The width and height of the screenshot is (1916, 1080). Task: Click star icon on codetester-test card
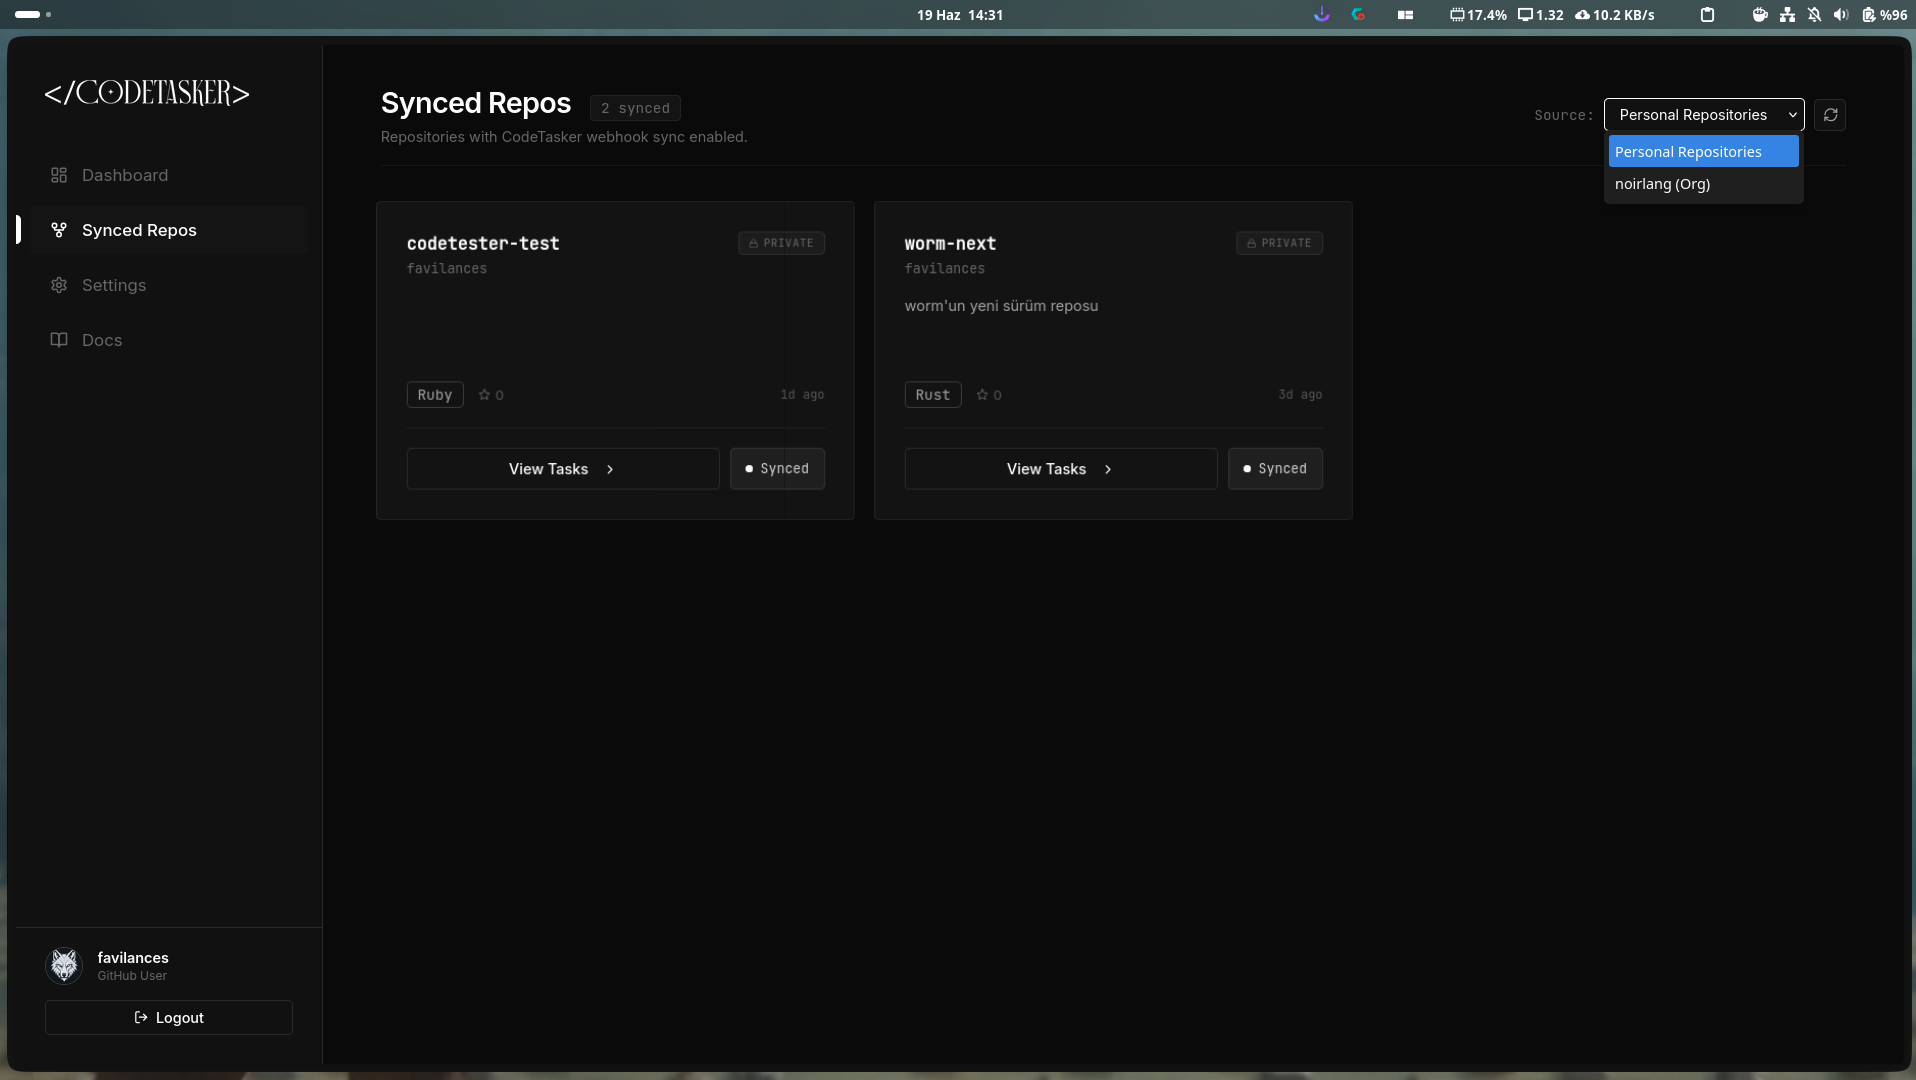pyautogui.click(x=484, y=395)
